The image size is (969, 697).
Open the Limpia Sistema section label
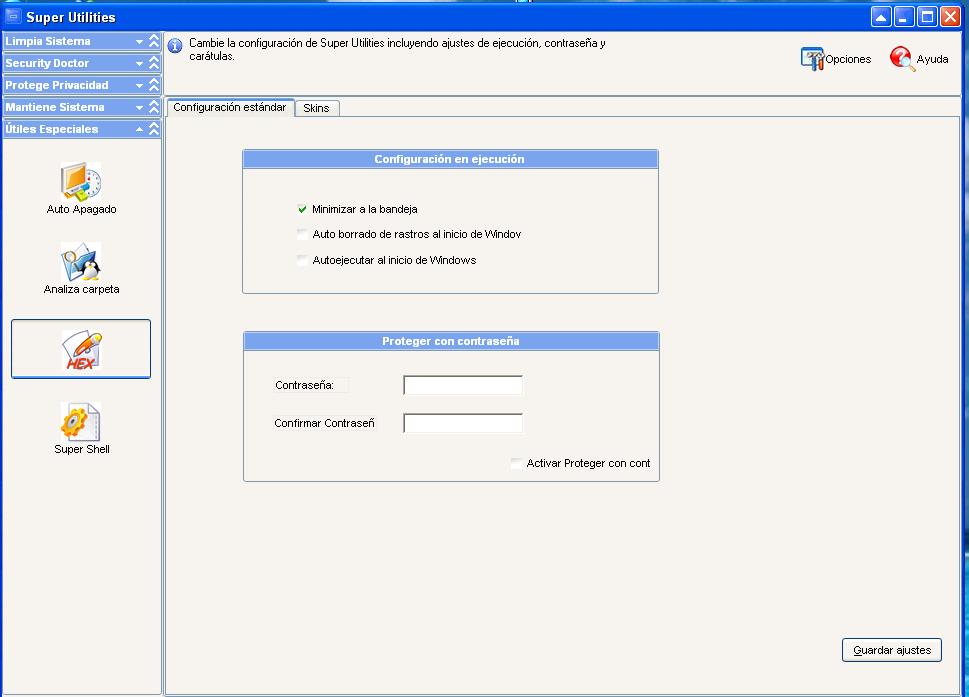pyautogui.click(x=48, y=41)
